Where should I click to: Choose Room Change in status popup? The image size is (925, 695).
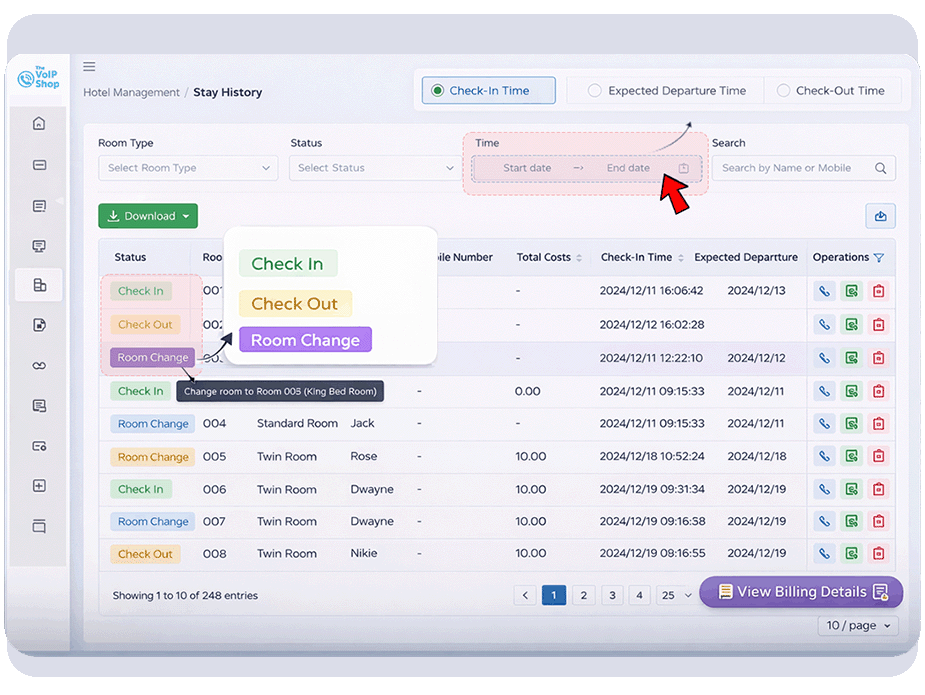point(305,340)
